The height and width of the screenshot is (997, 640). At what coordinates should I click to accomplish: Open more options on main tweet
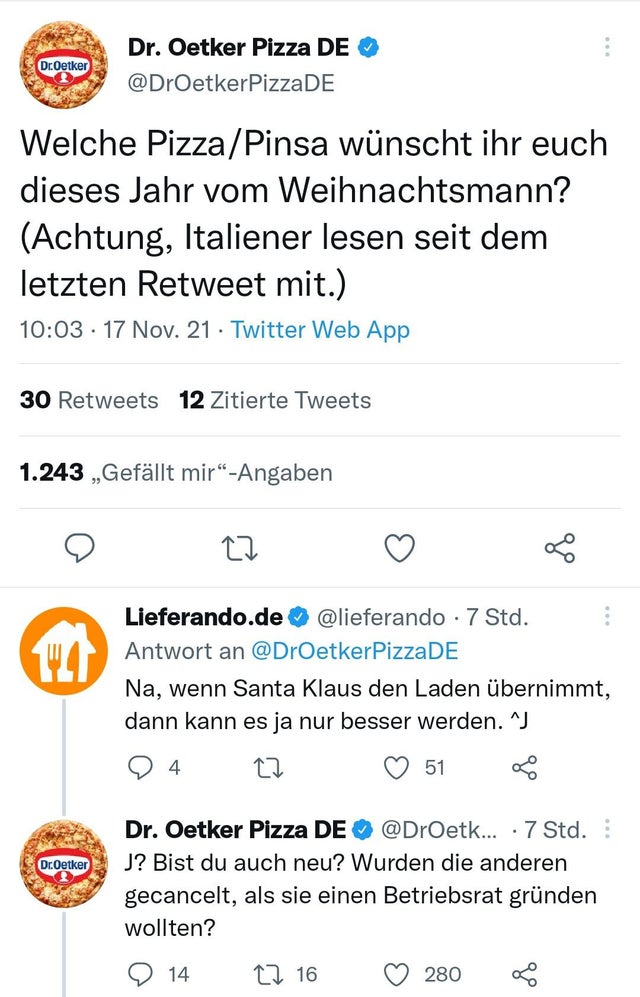tap(606, 47)
